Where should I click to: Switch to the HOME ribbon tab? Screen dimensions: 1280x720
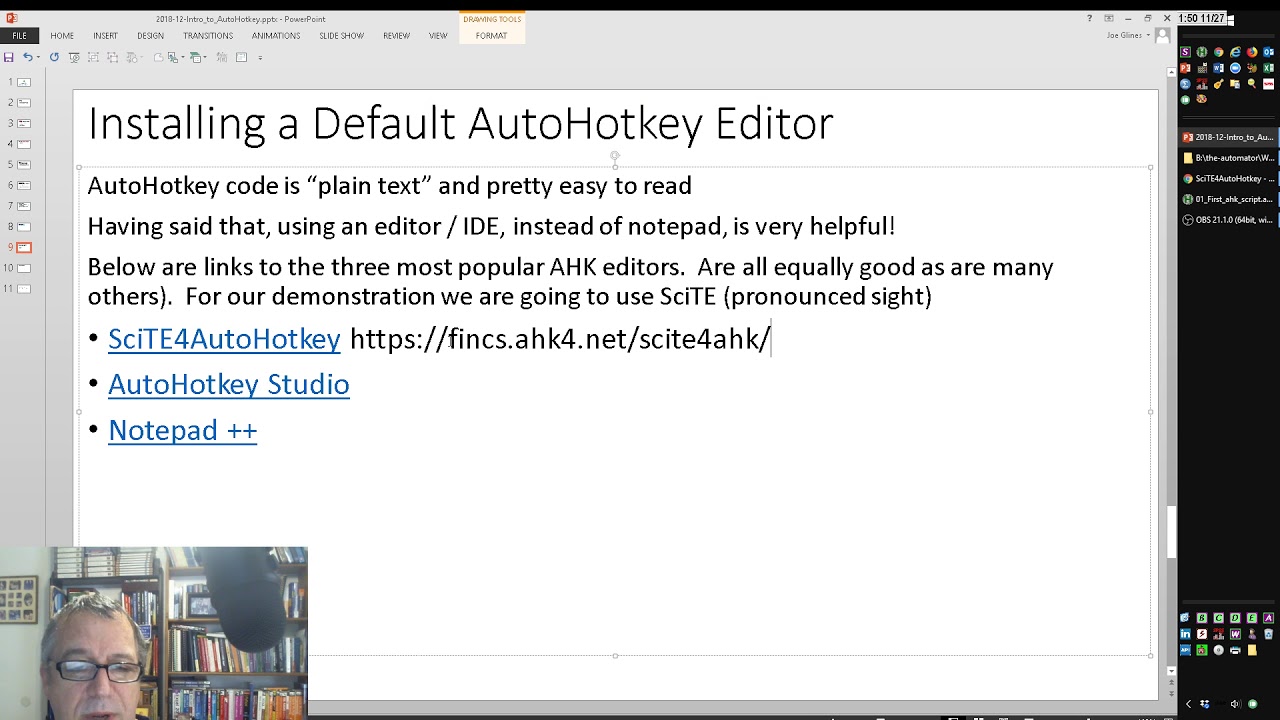coord(62,35)
